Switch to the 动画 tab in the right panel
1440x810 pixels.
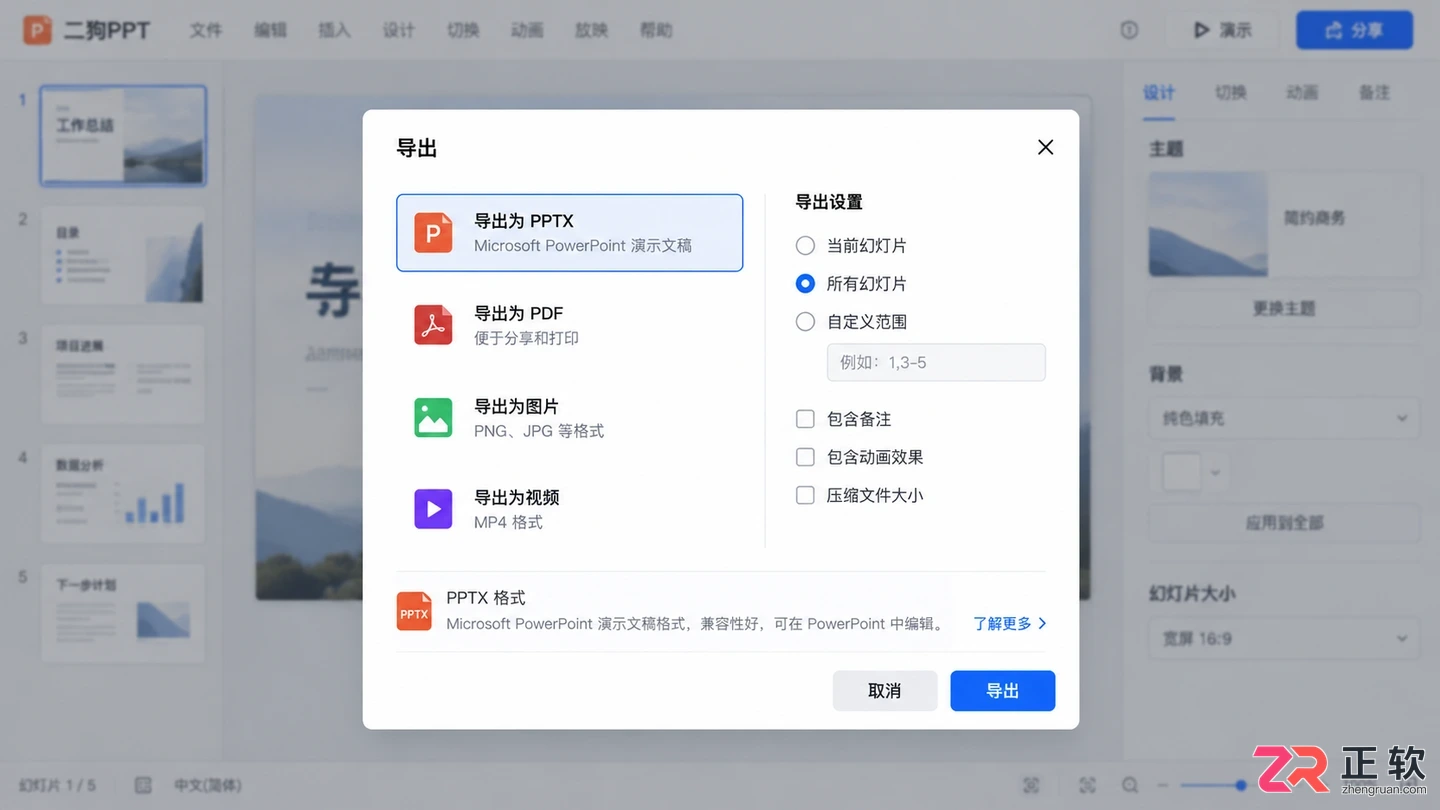pyautogui.click(x=1302, y=92)
